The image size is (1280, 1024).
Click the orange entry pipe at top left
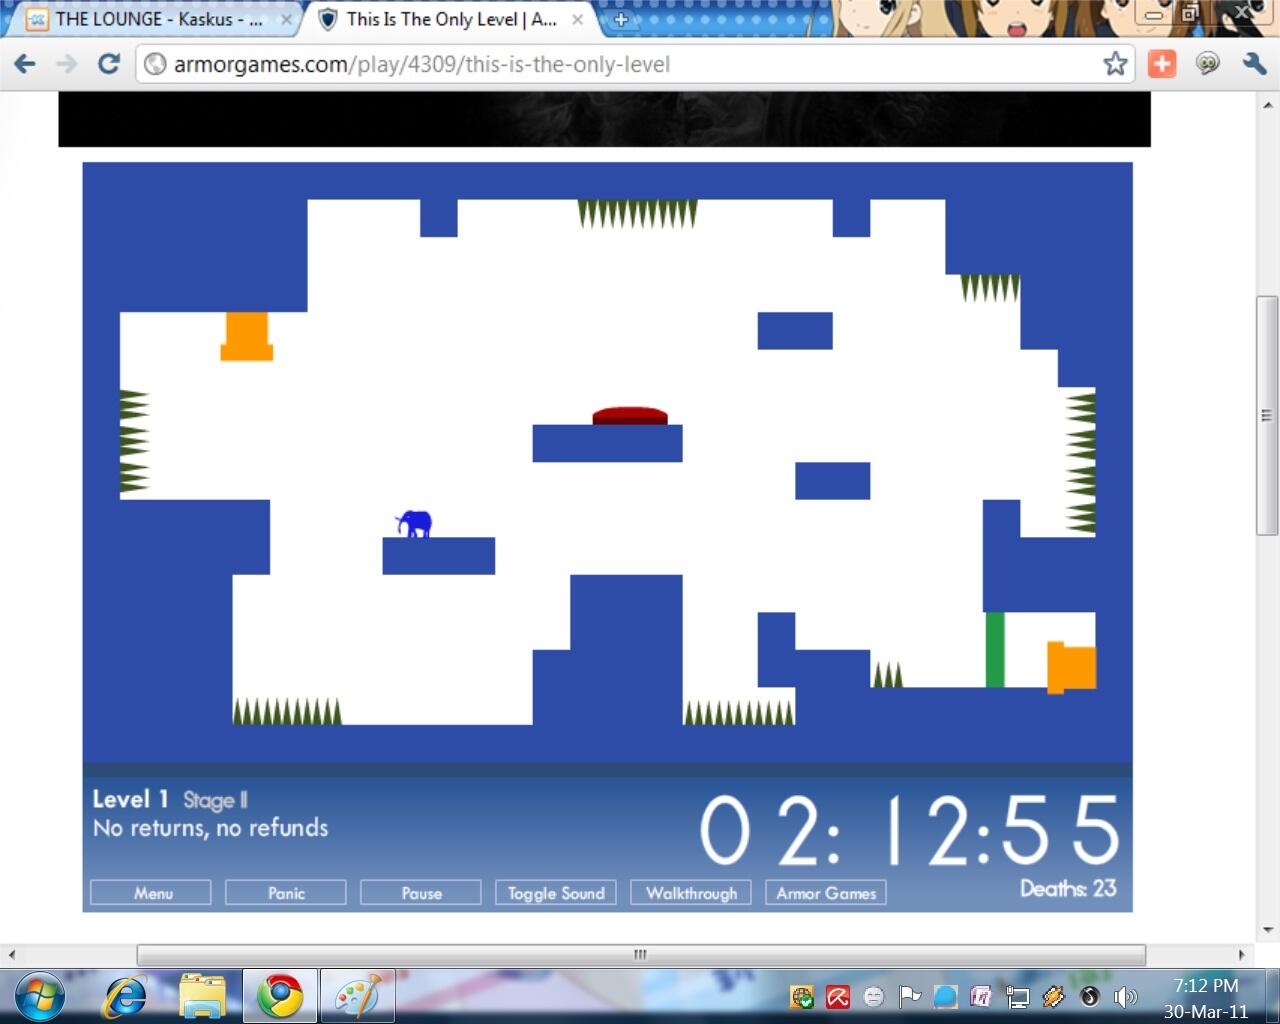coord(247,337)
